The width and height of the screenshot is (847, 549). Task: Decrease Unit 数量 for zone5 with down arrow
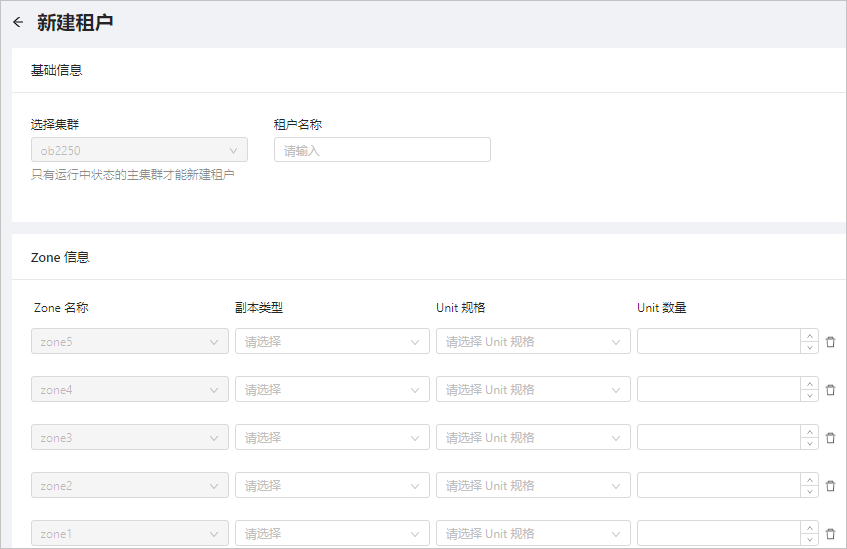click(809, 347)
